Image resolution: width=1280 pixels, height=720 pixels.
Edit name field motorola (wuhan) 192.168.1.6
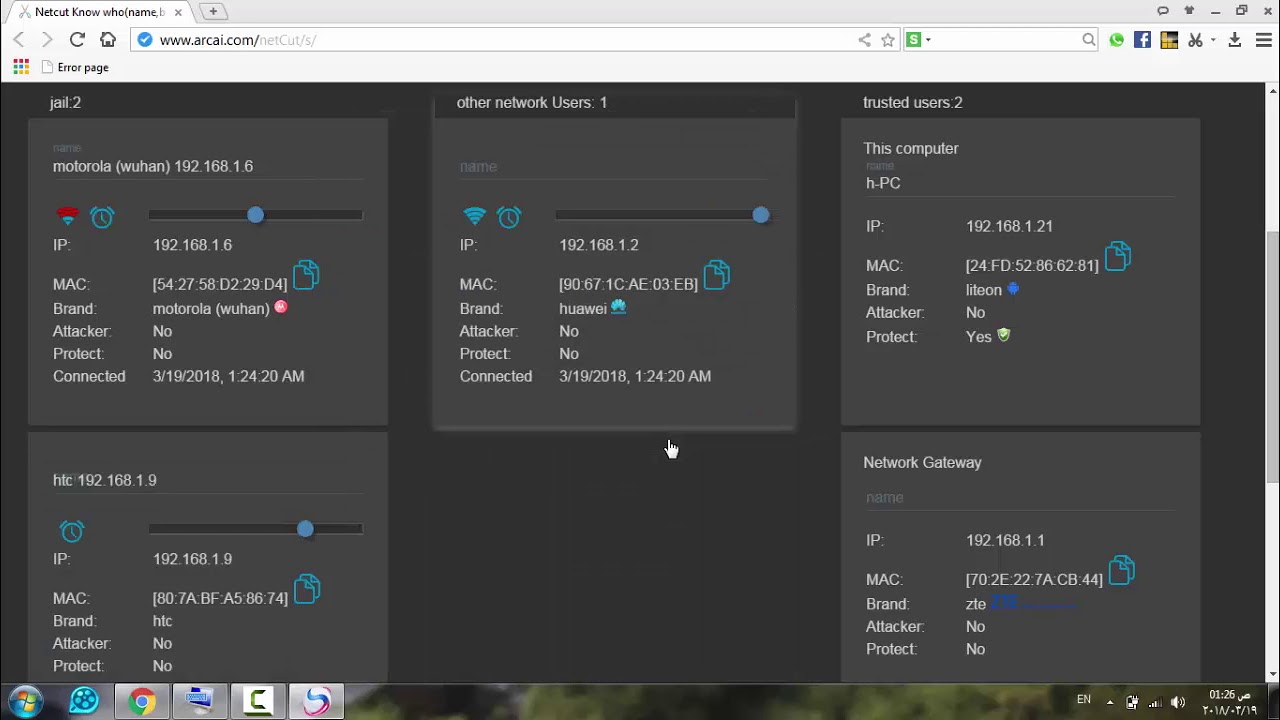[208, 166]
